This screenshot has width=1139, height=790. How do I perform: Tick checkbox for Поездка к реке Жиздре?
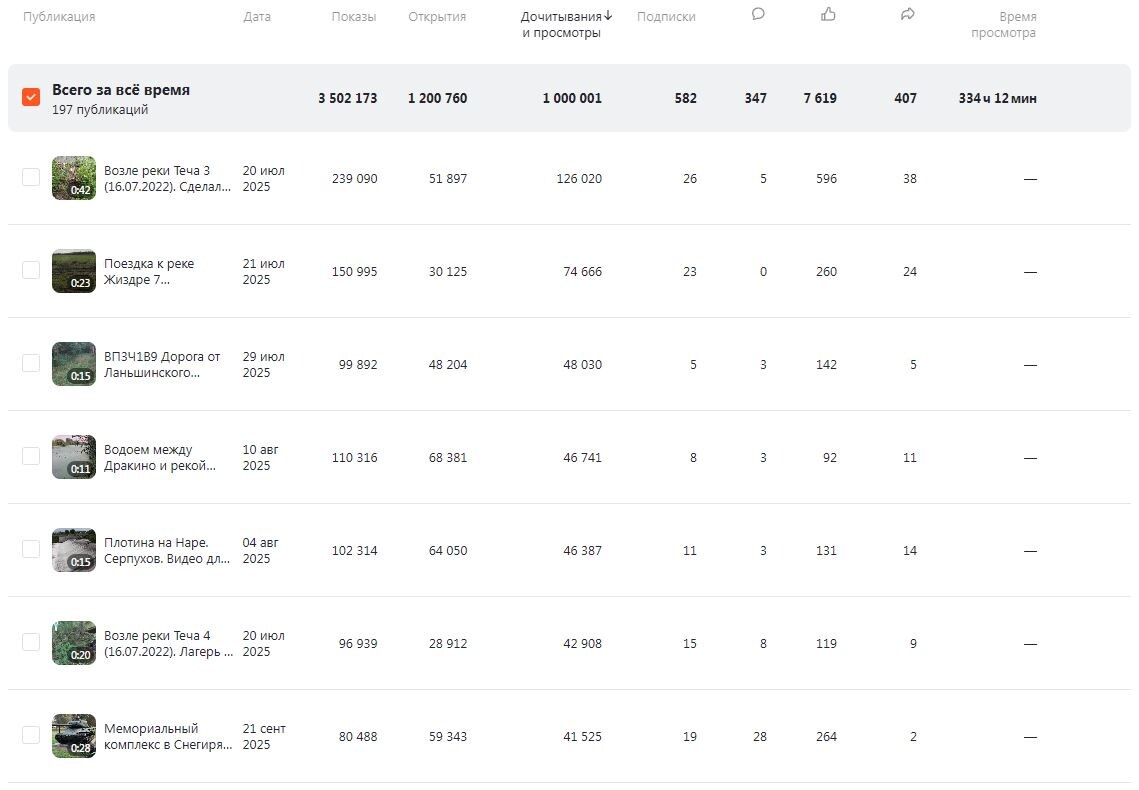tap(31, 270)
